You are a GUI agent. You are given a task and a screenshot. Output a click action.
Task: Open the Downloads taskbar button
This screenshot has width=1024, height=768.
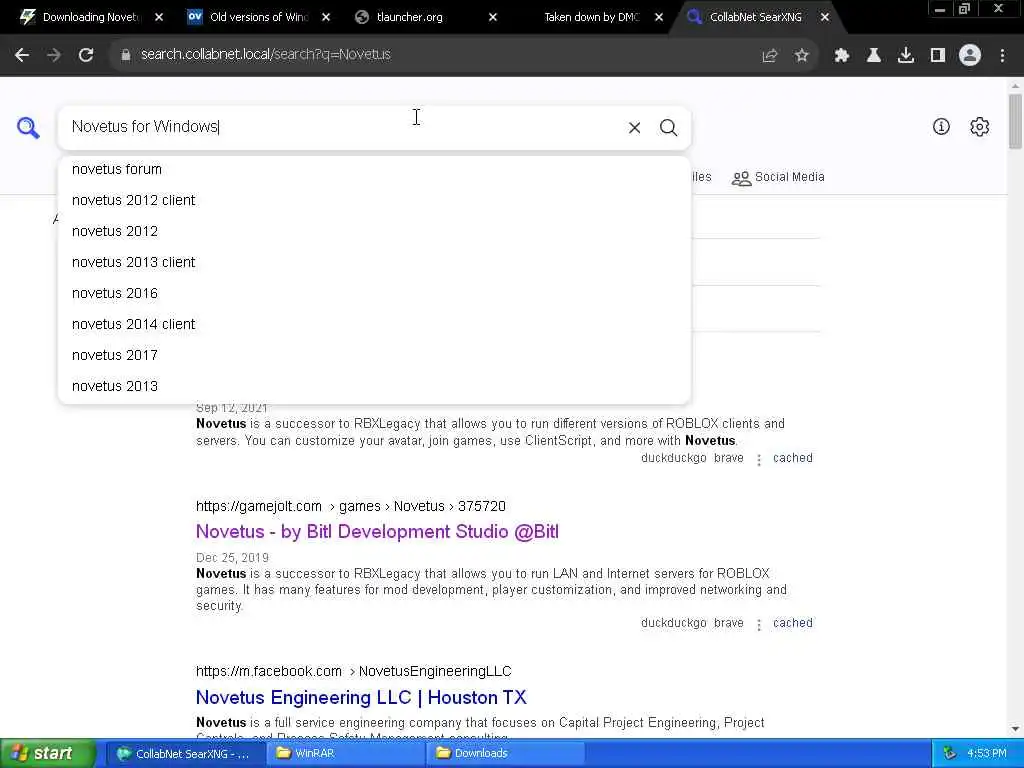click(504, 754)
